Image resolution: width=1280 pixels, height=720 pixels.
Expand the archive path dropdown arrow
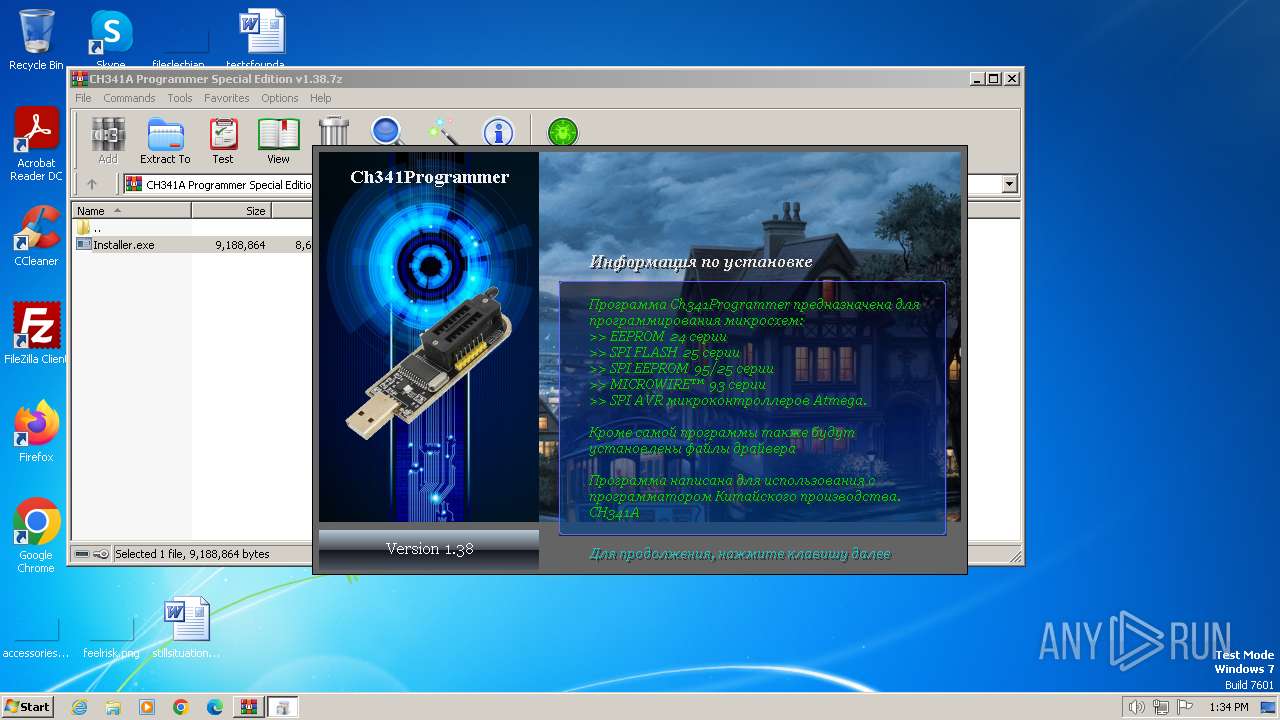(x=1009, y=184)
